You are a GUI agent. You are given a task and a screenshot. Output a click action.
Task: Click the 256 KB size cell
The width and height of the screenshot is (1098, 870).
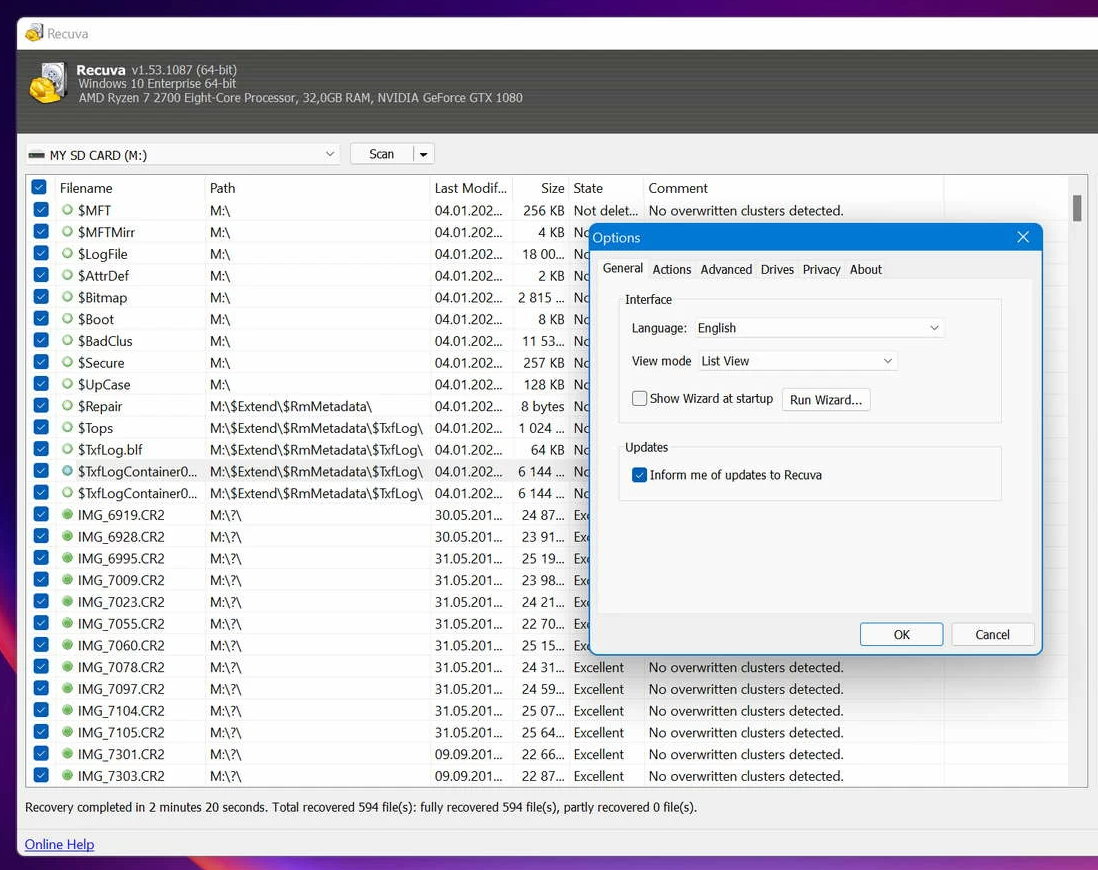pos(543,210)
